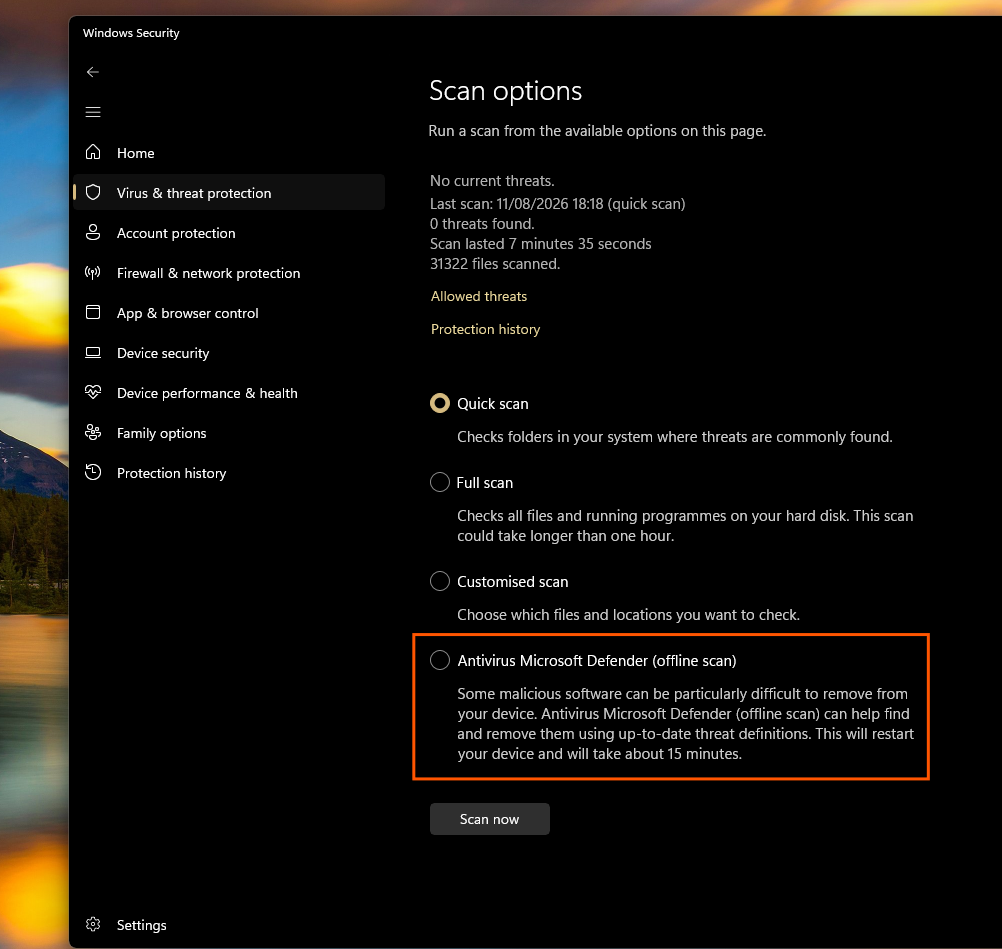Select the Customised scan radio button
This screenshot has width=1002, height=949.
tap(440, 581)
